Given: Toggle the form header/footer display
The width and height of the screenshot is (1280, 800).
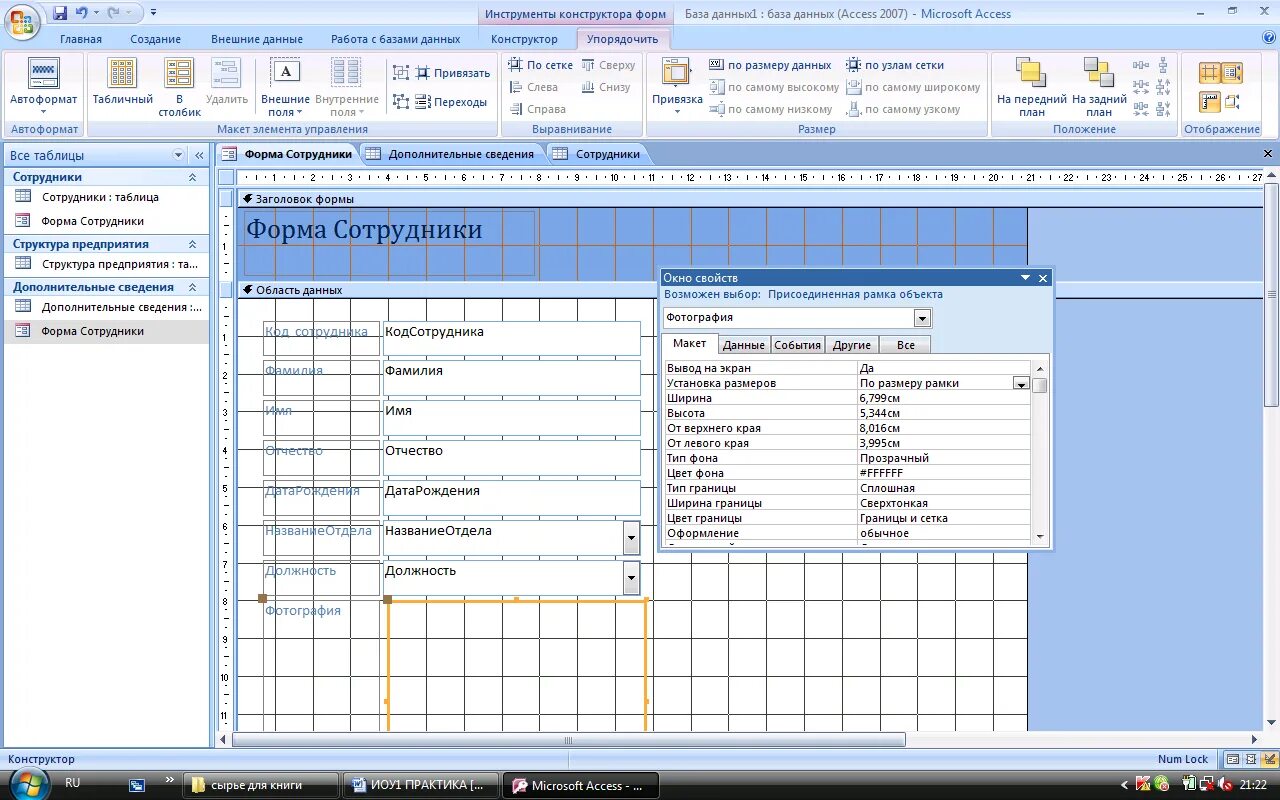Looking at the screenshot, I should tap(1232, 73).
